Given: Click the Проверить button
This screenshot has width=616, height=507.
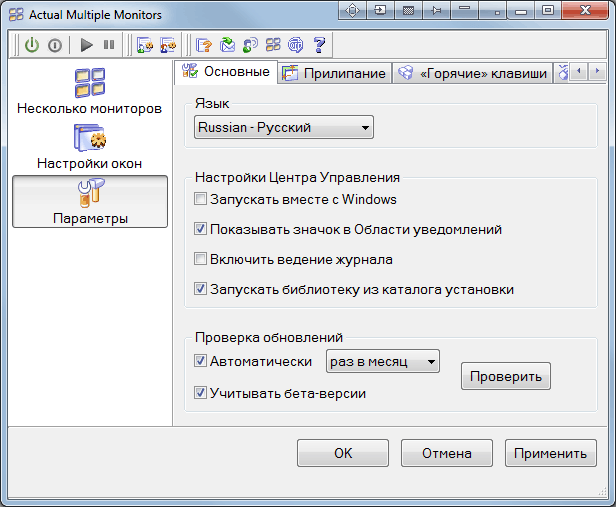Looking at the screenshot, I should [x=506, y=376].
